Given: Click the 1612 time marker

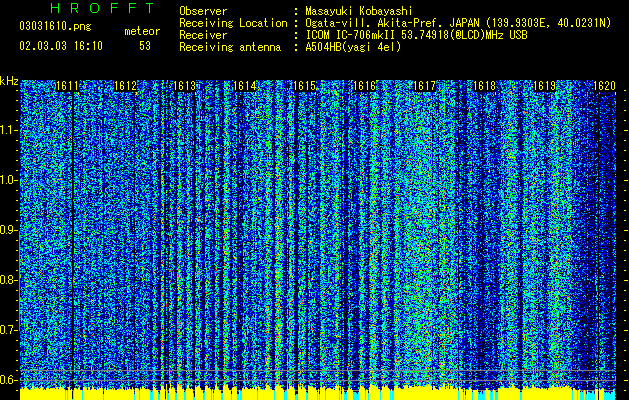Looking at the screenshot, I should tap(126, 86).
